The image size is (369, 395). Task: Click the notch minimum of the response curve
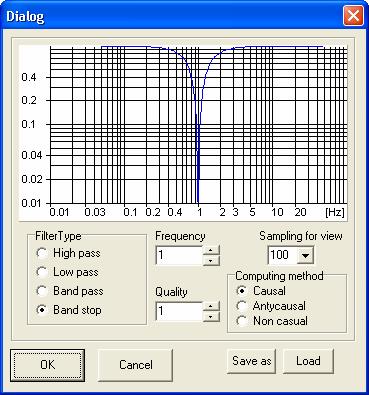coord(198,202)
